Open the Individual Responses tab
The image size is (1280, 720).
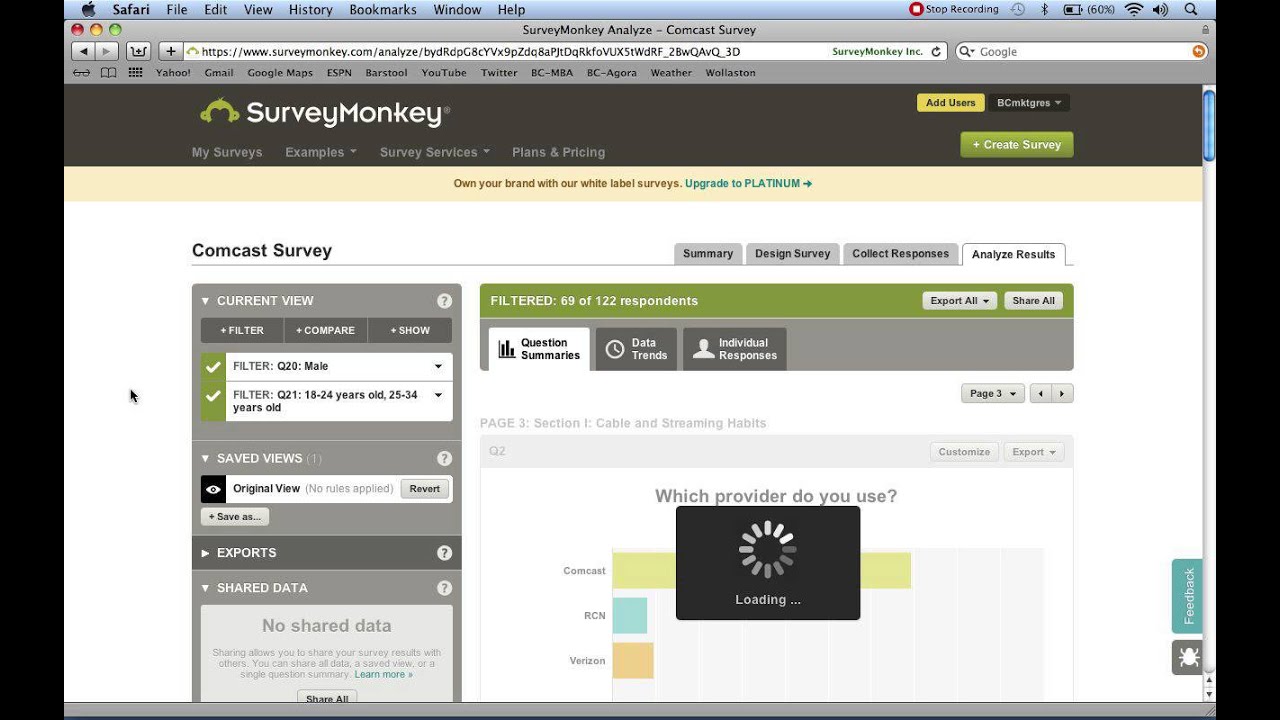735,349
